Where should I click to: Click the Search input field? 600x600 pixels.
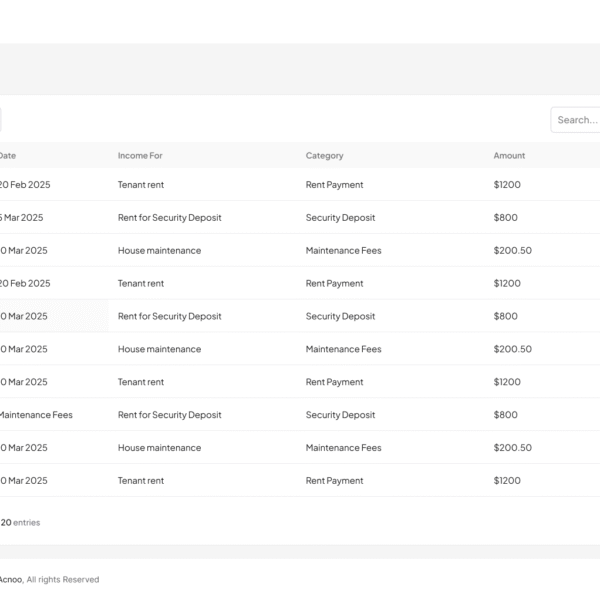tap(576, 120)
